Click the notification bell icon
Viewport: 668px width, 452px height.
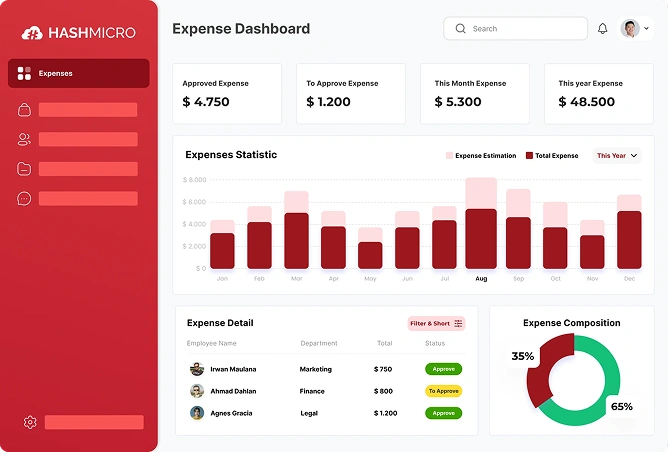pos(602,29)
